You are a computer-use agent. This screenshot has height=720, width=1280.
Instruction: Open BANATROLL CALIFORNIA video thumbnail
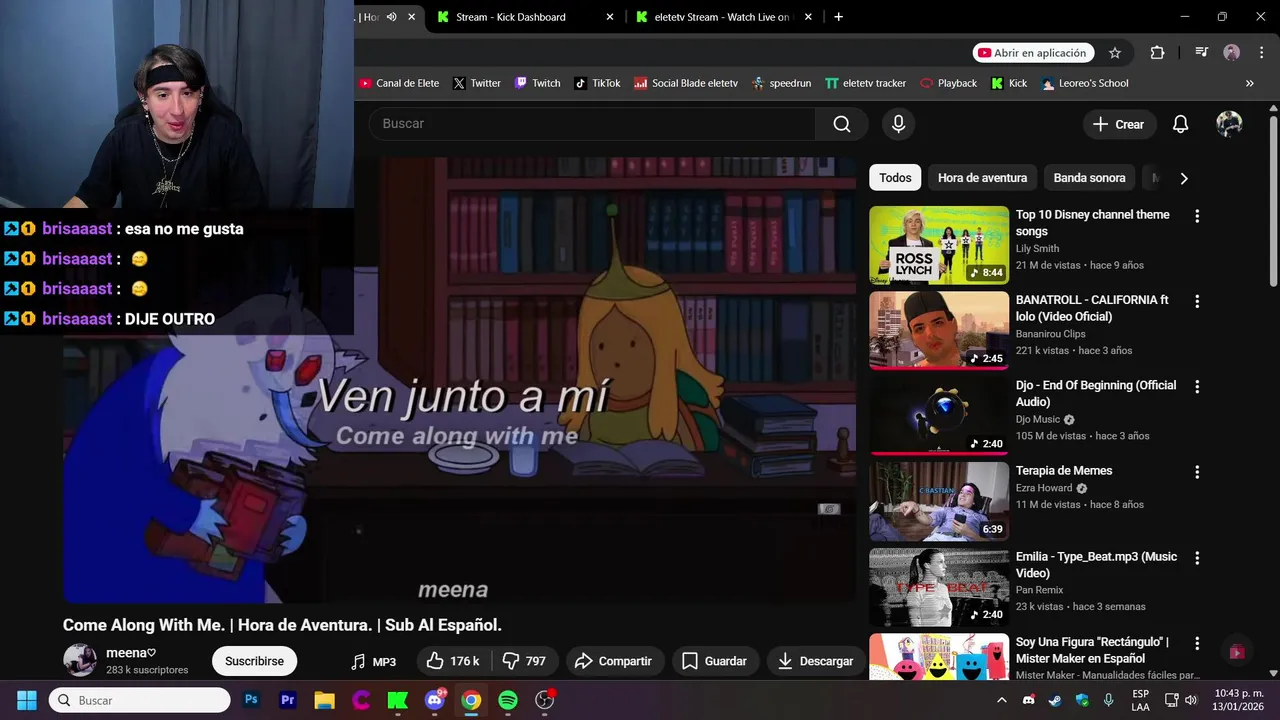coord(939,330)
